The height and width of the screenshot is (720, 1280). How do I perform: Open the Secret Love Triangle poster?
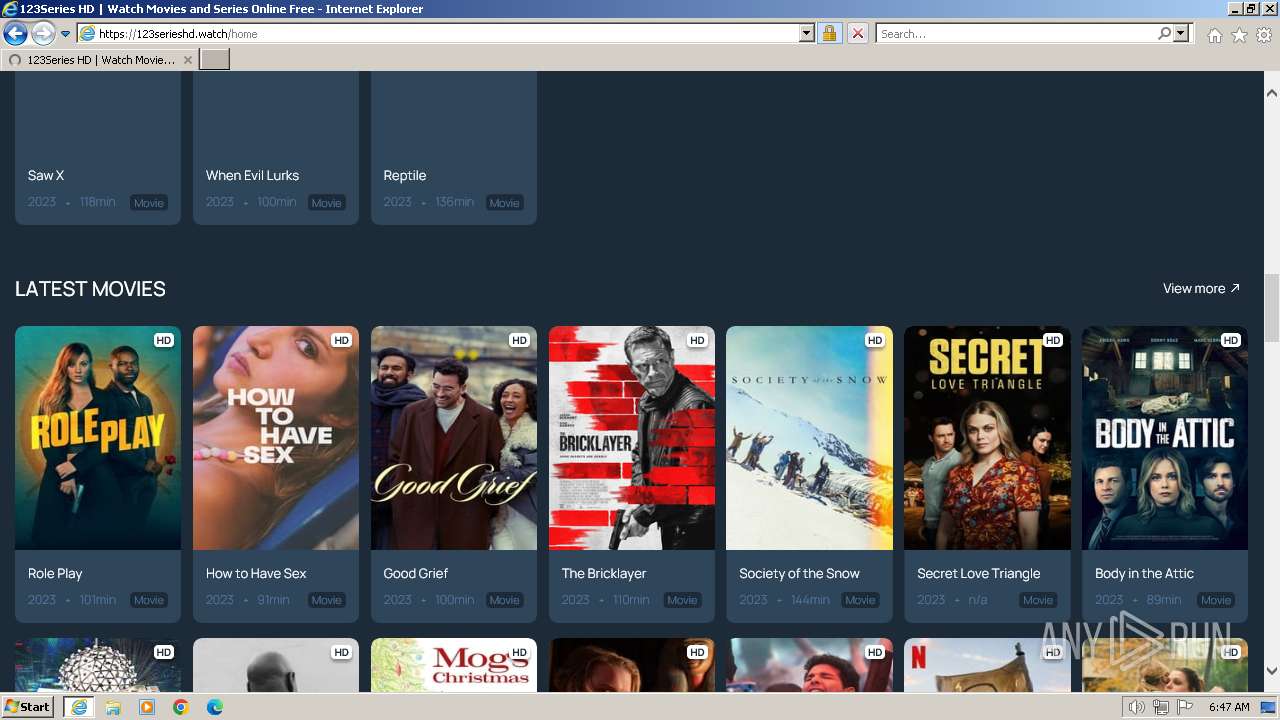[x=987, y=438]
